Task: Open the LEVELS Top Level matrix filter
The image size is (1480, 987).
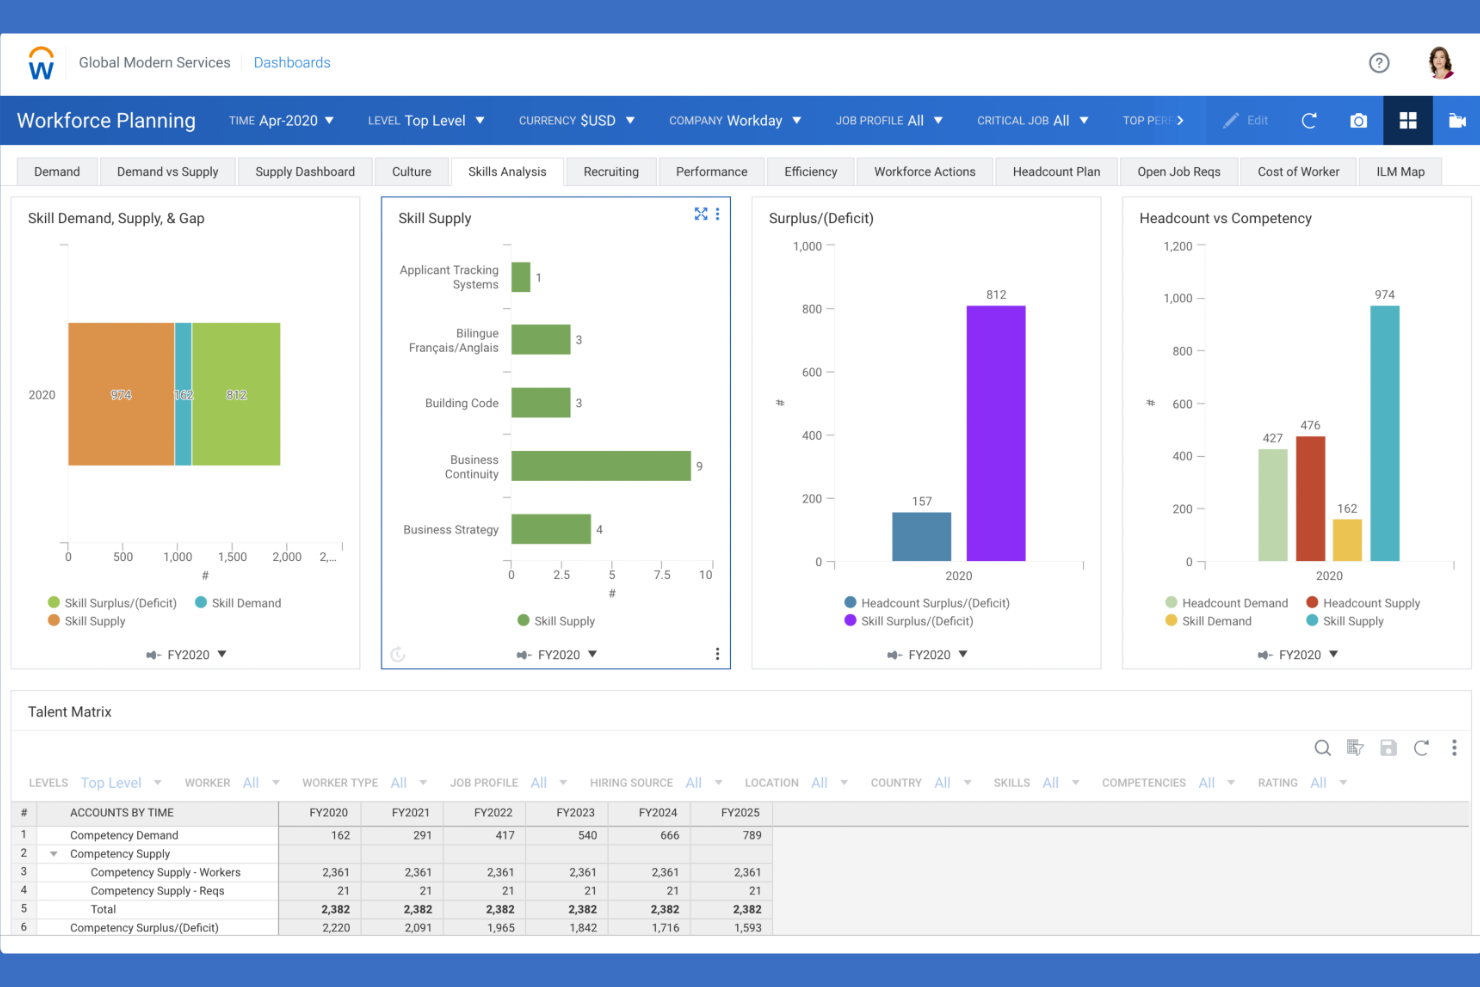Action: (96, 783)
